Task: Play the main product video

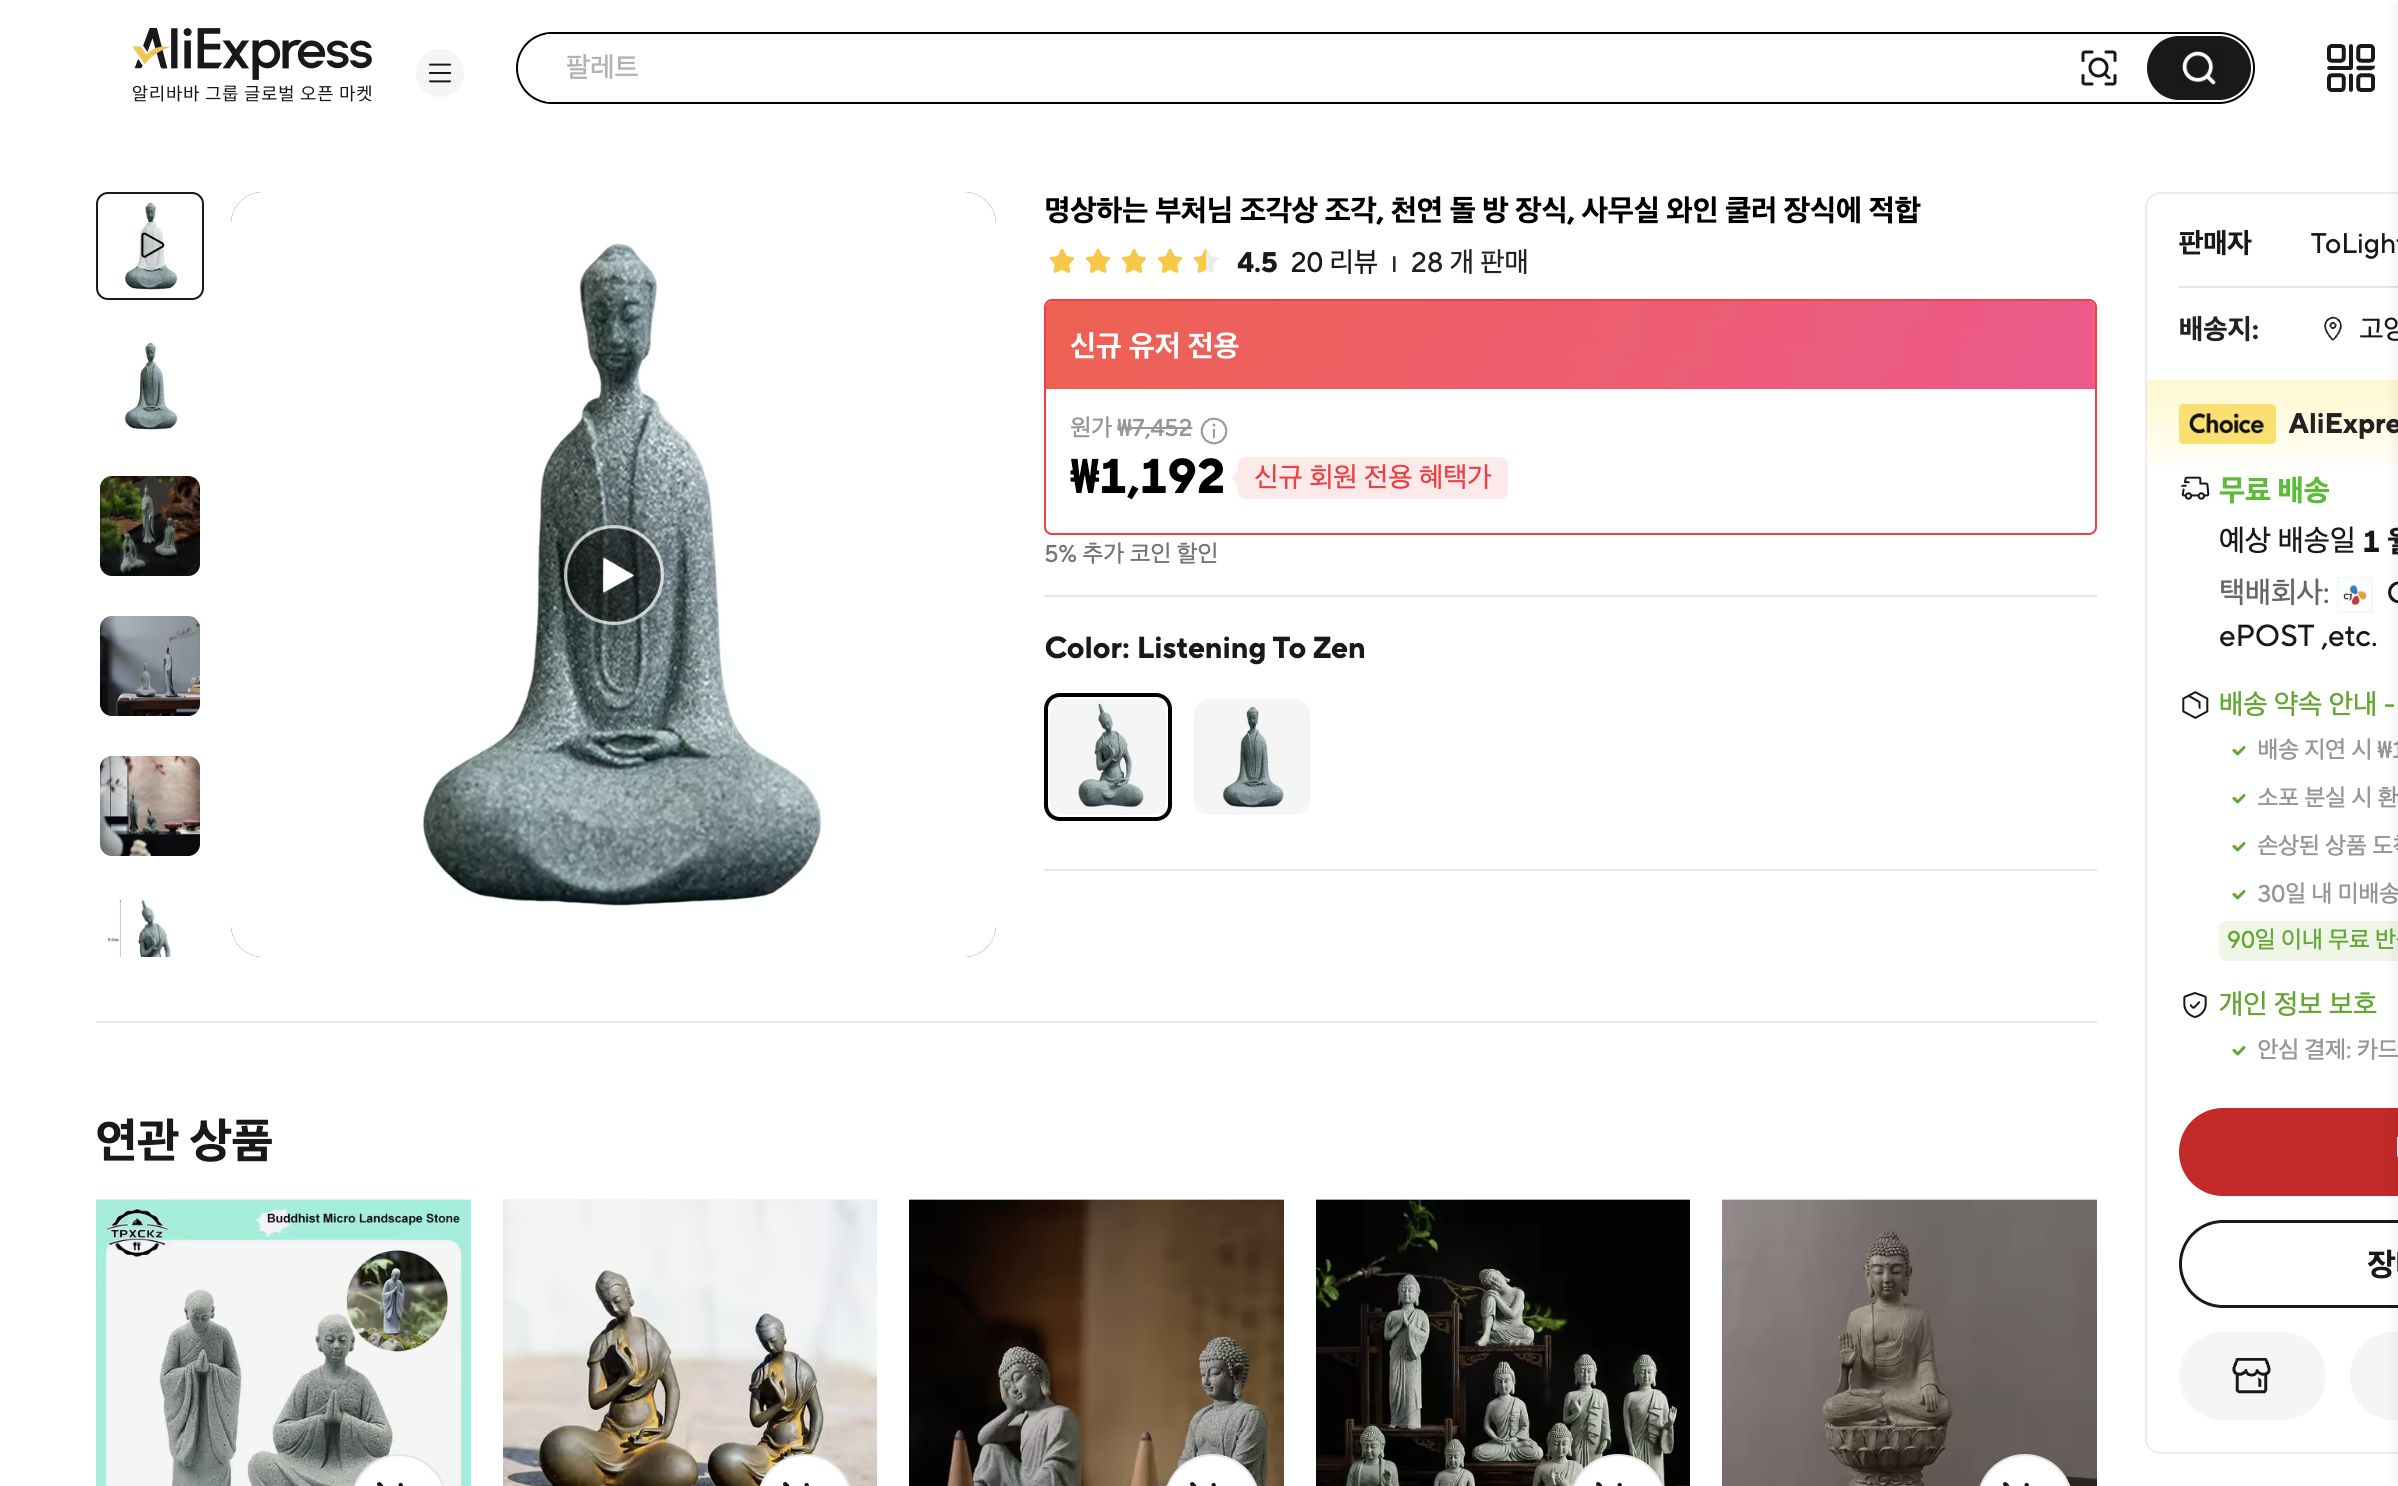Action: [x=612, y=573]
